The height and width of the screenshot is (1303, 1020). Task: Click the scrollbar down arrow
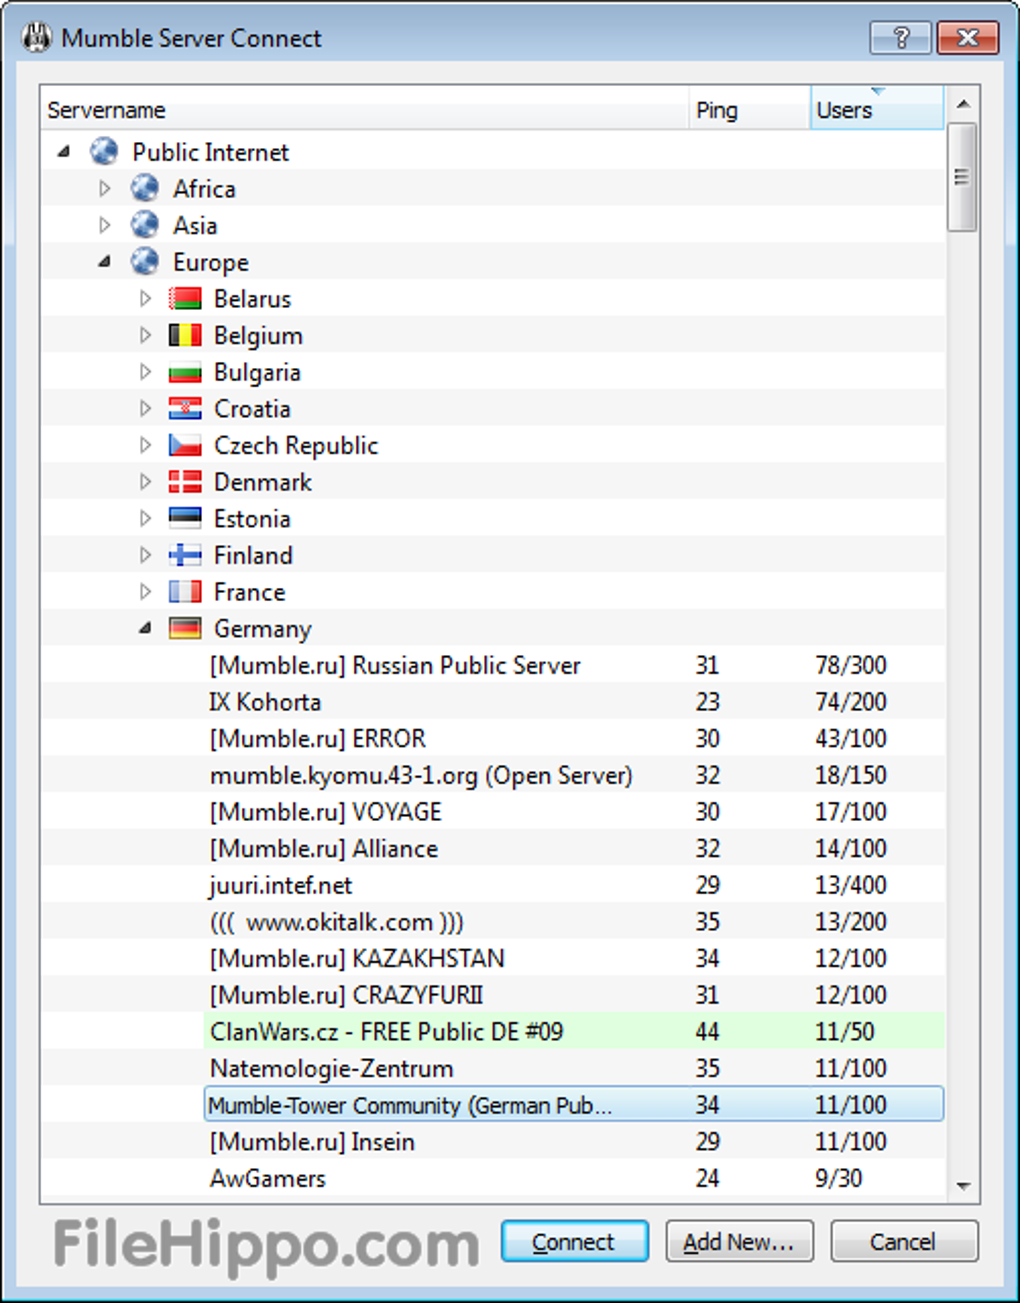point(963,1186)
